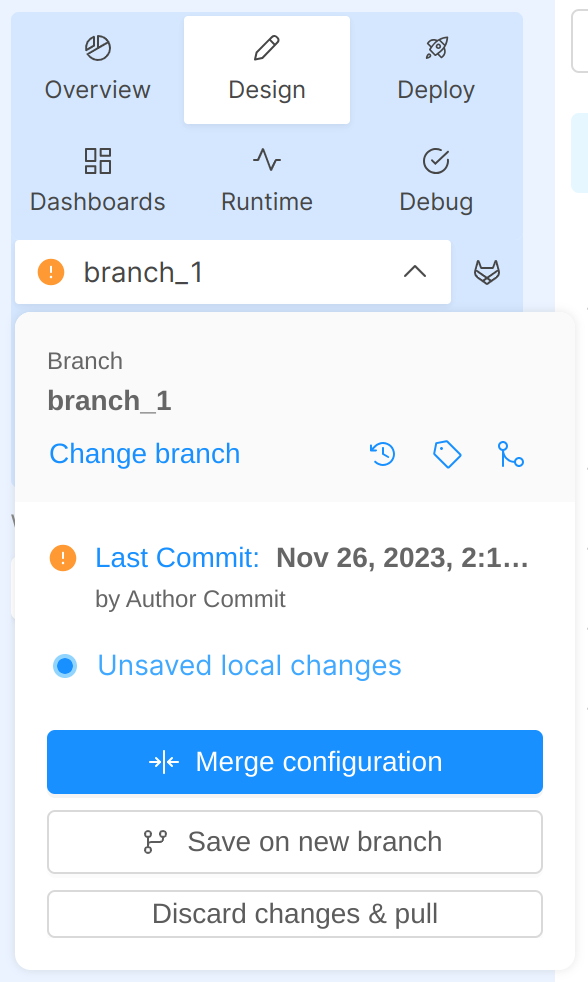This screenshot has width=588, height=982.
Task: Collapse the branch panel using the chevron
Action: (x=415, y=271)
